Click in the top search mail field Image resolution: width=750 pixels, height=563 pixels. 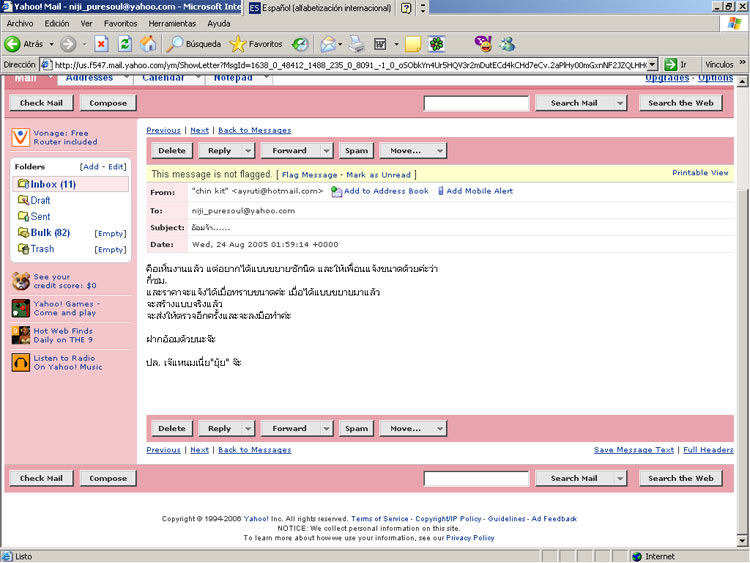point(476,103)
